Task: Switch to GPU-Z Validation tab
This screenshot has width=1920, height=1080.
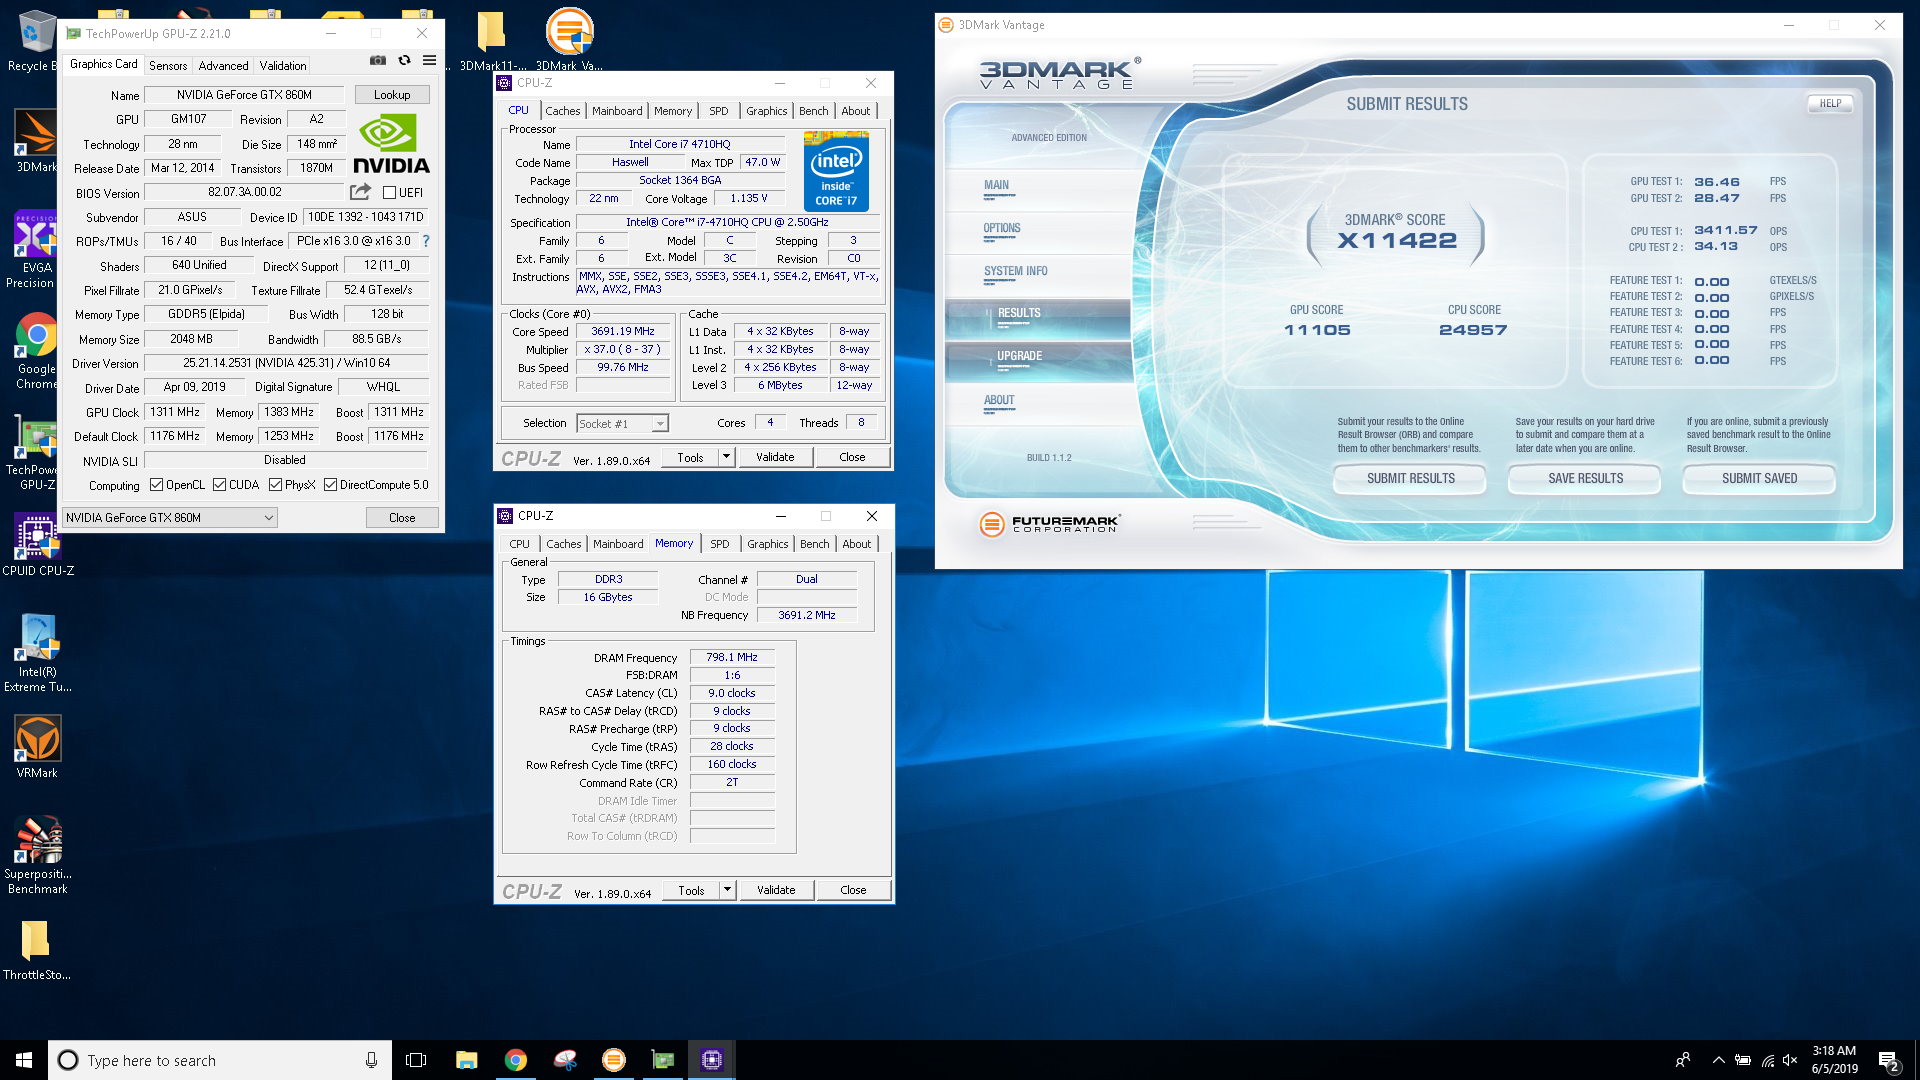Action: [x=283, y=66]
